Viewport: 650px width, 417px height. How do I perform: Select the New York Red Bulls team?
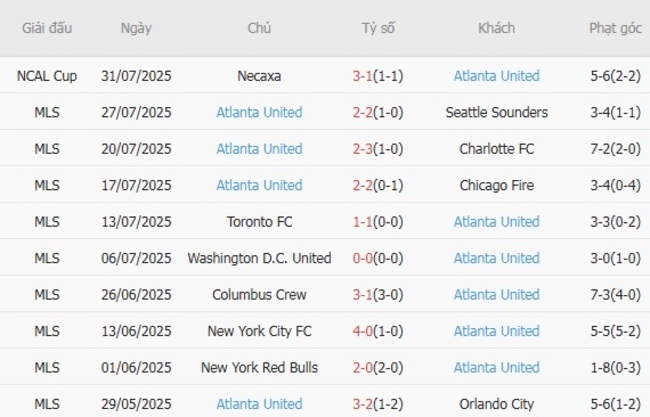[x=259, y=368]
